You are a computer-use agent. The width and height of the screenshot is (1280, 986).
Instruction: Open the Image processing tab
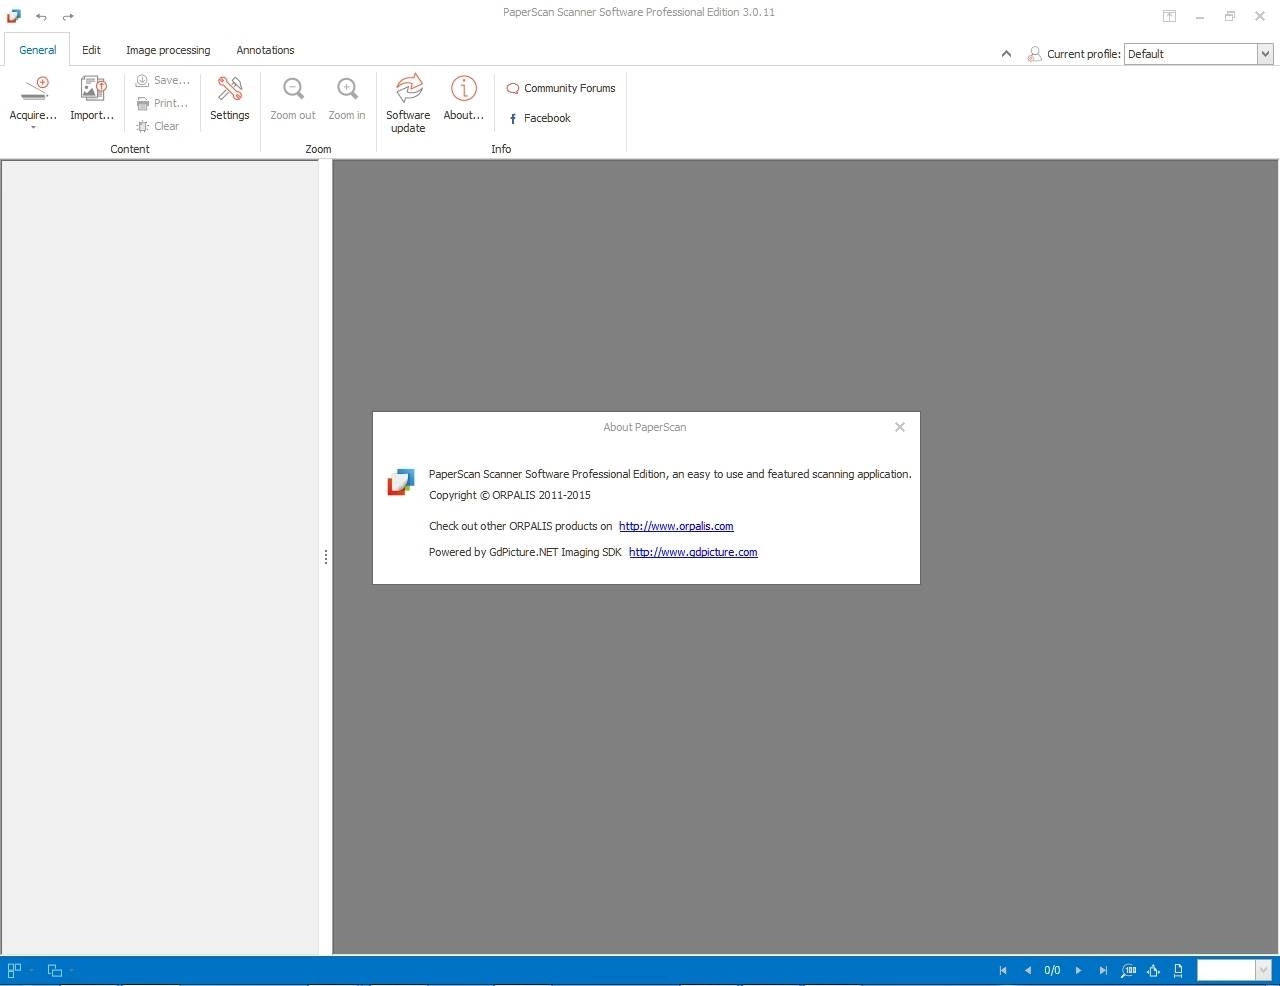(168, 50)
